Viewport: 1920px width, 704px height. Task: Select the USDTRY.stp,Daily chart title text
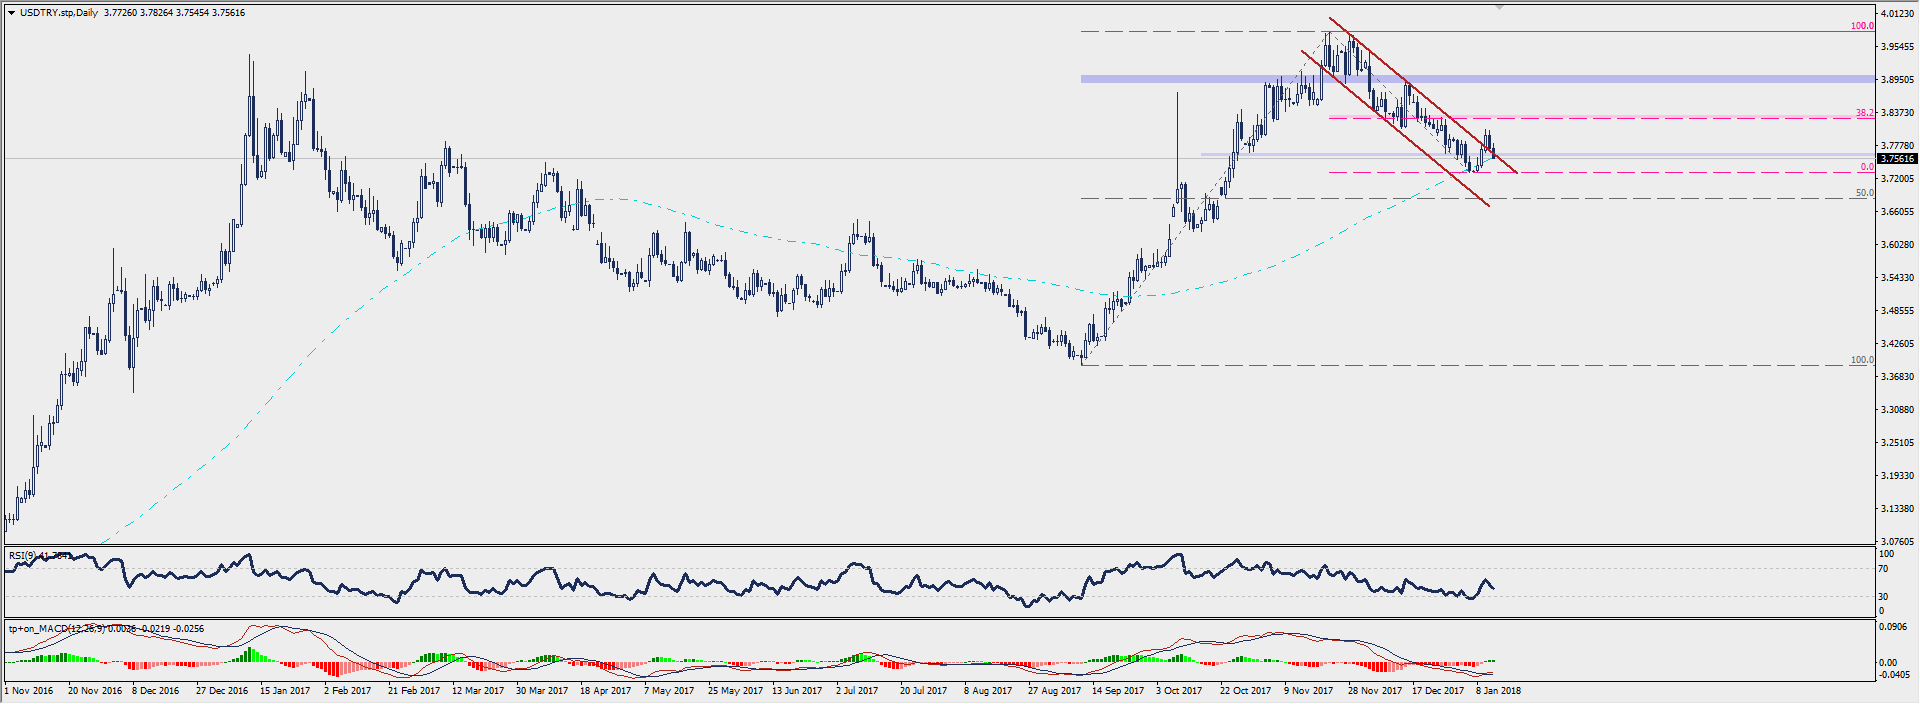[x=59, y=13]
